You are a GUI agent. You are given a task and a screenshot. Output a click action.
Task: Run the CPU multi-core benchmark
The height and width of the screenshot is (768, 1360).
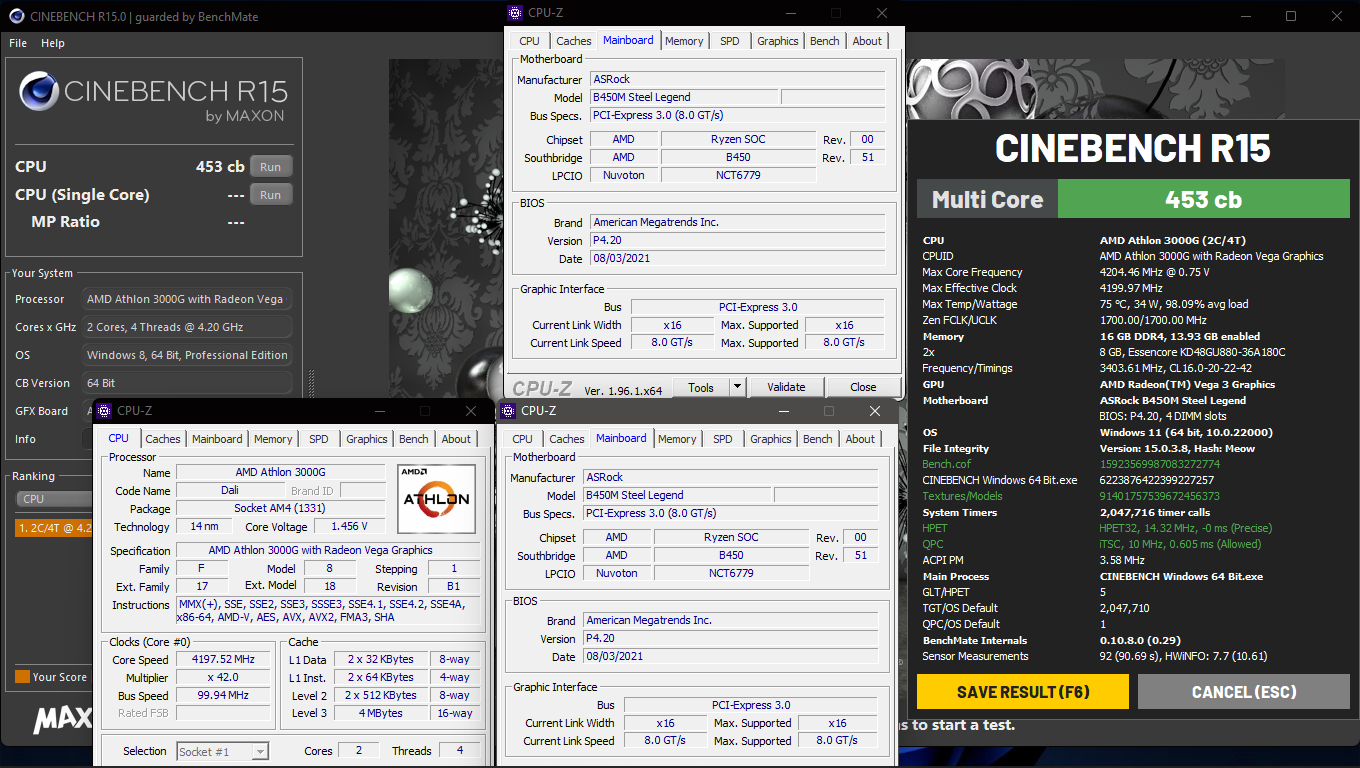tap(271, 167)
